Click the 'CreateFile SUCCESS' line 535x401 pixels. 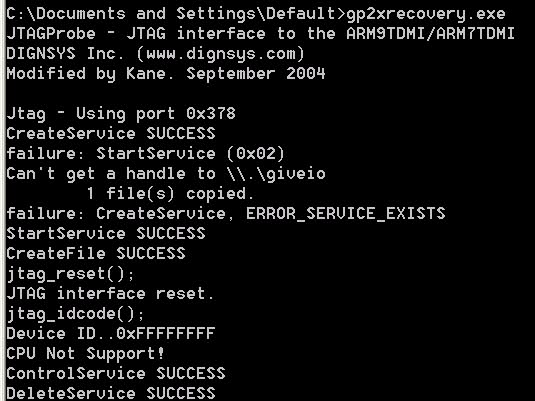coord(96,254)
